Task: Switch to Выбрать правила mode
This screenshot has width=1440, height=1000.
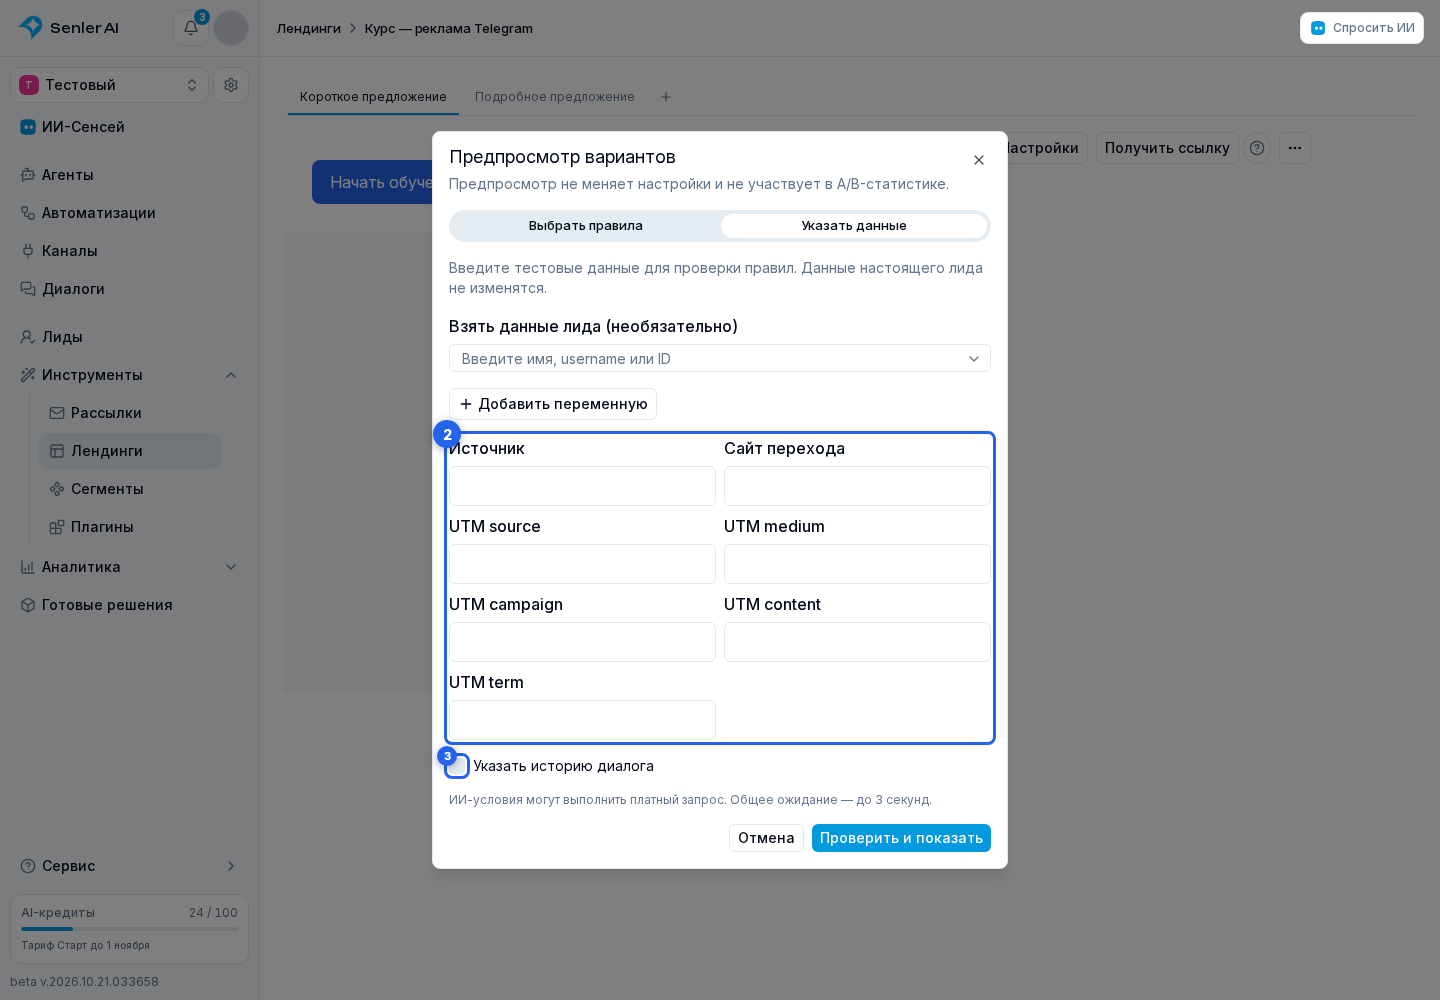Action: click(586, 226)
